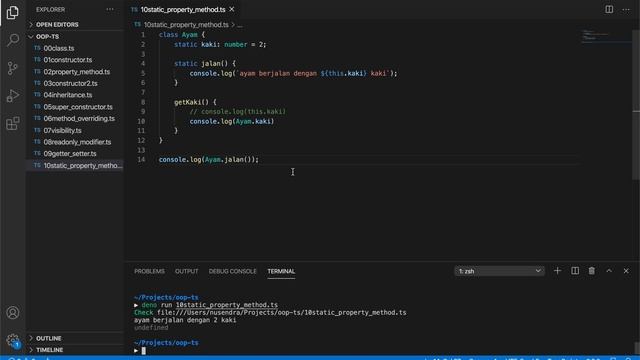Click the commented console.log(this.kaki) line

(x=238, y=111)
